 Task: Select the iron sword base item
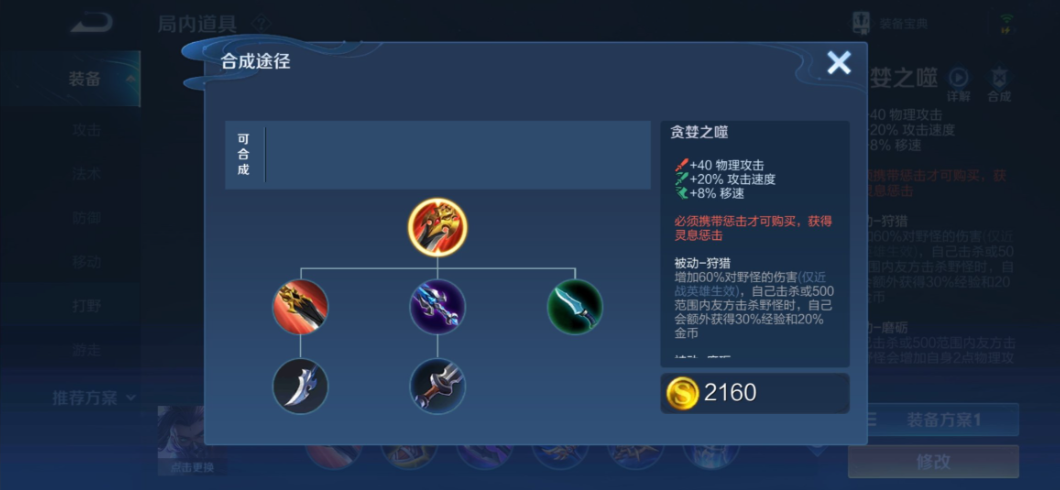point(437,386)
